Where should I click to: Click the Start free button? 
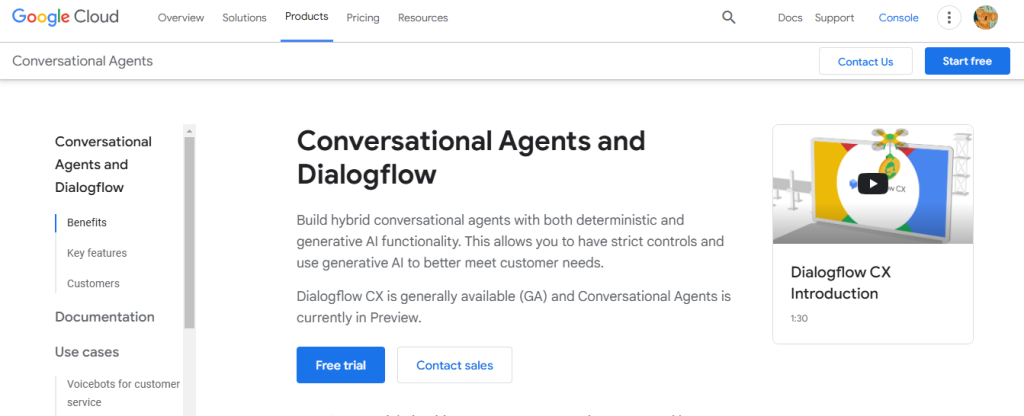967,61
